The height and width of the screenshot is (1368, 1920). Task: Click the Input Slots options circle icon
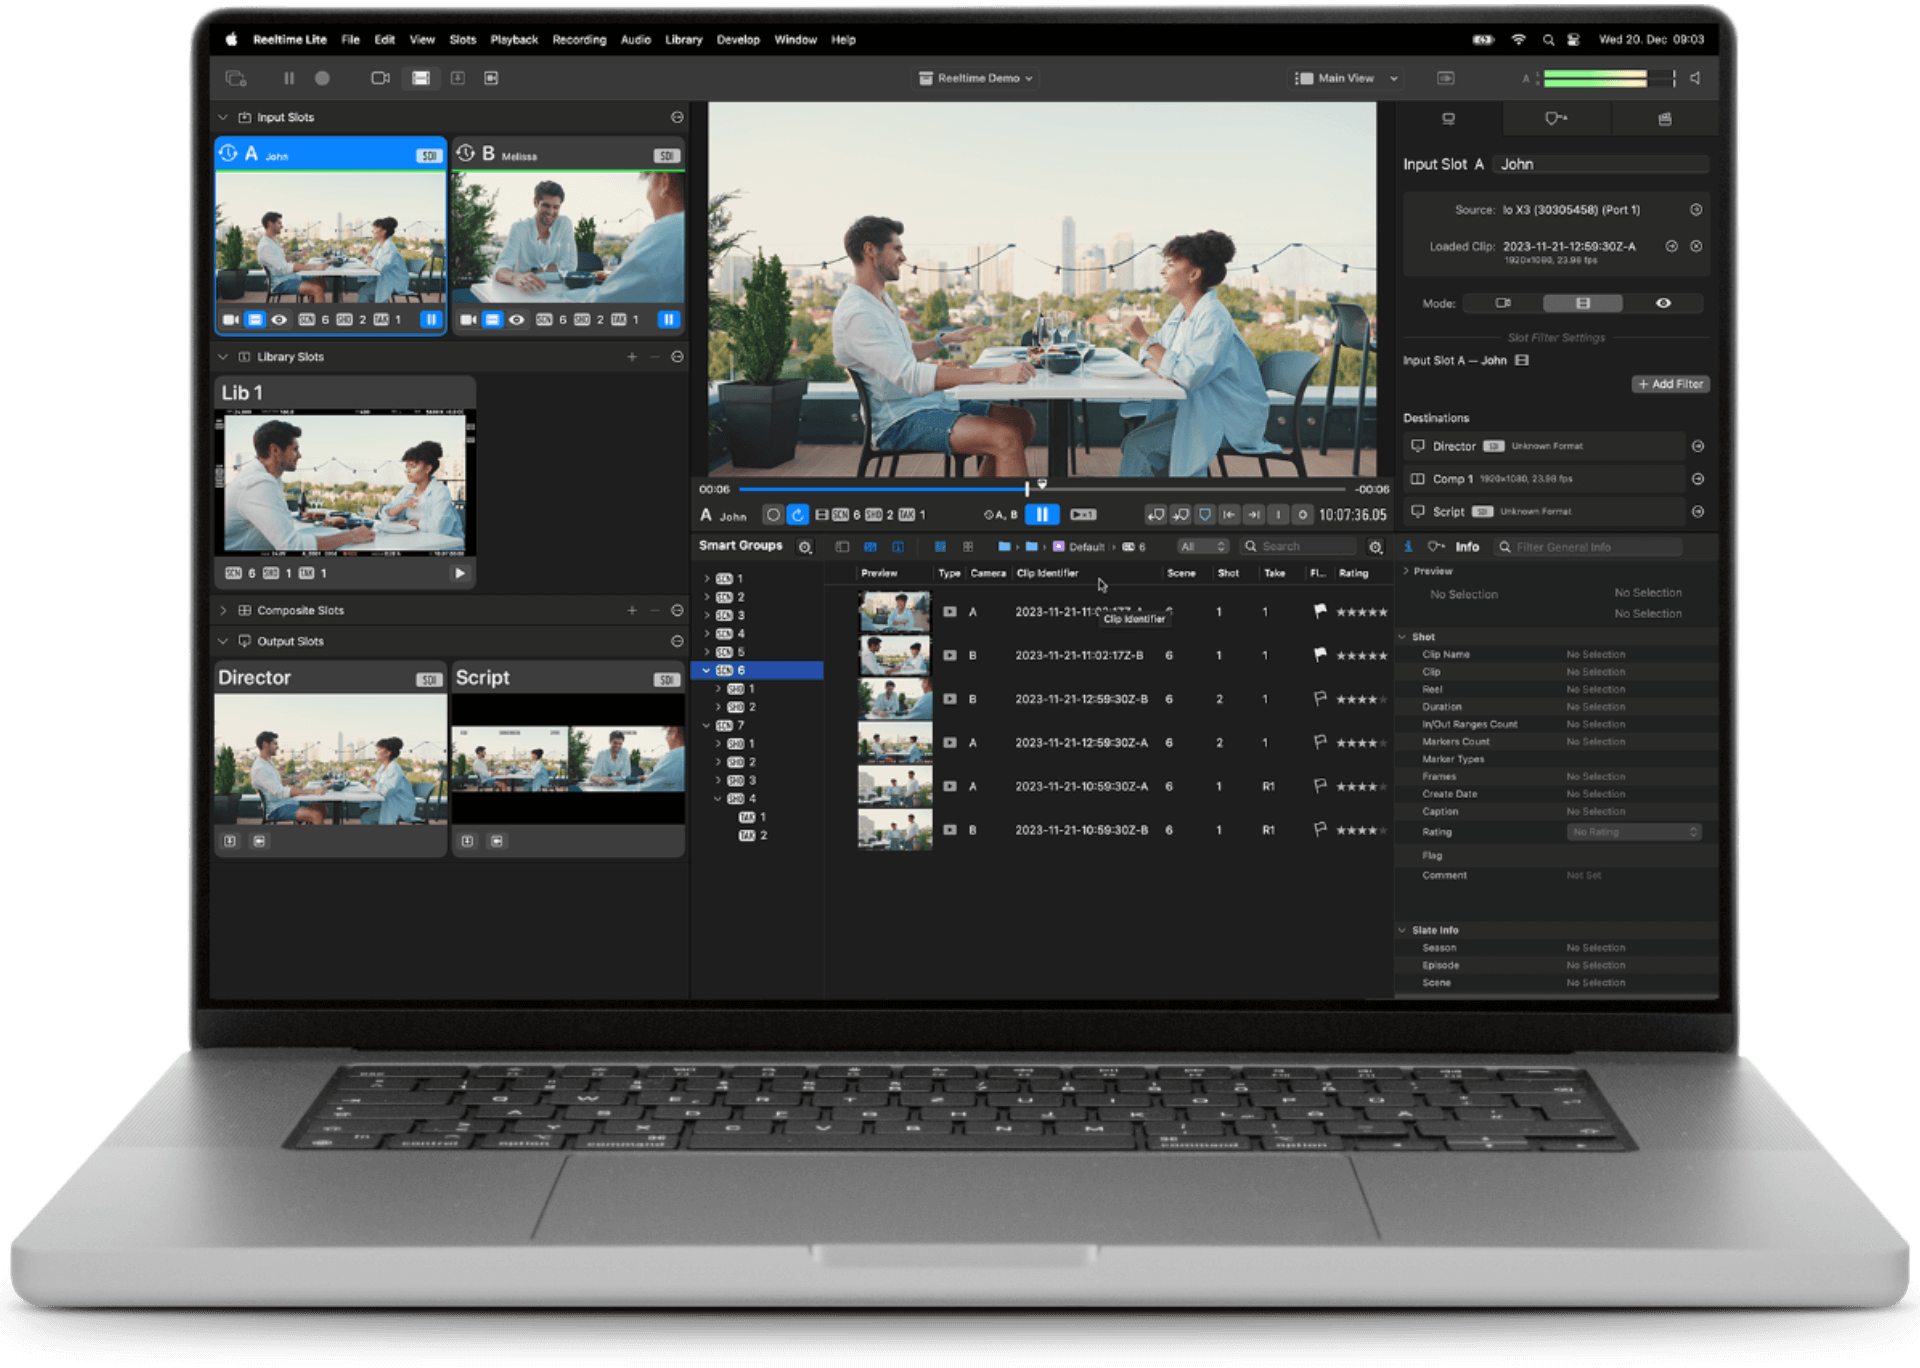677,117
